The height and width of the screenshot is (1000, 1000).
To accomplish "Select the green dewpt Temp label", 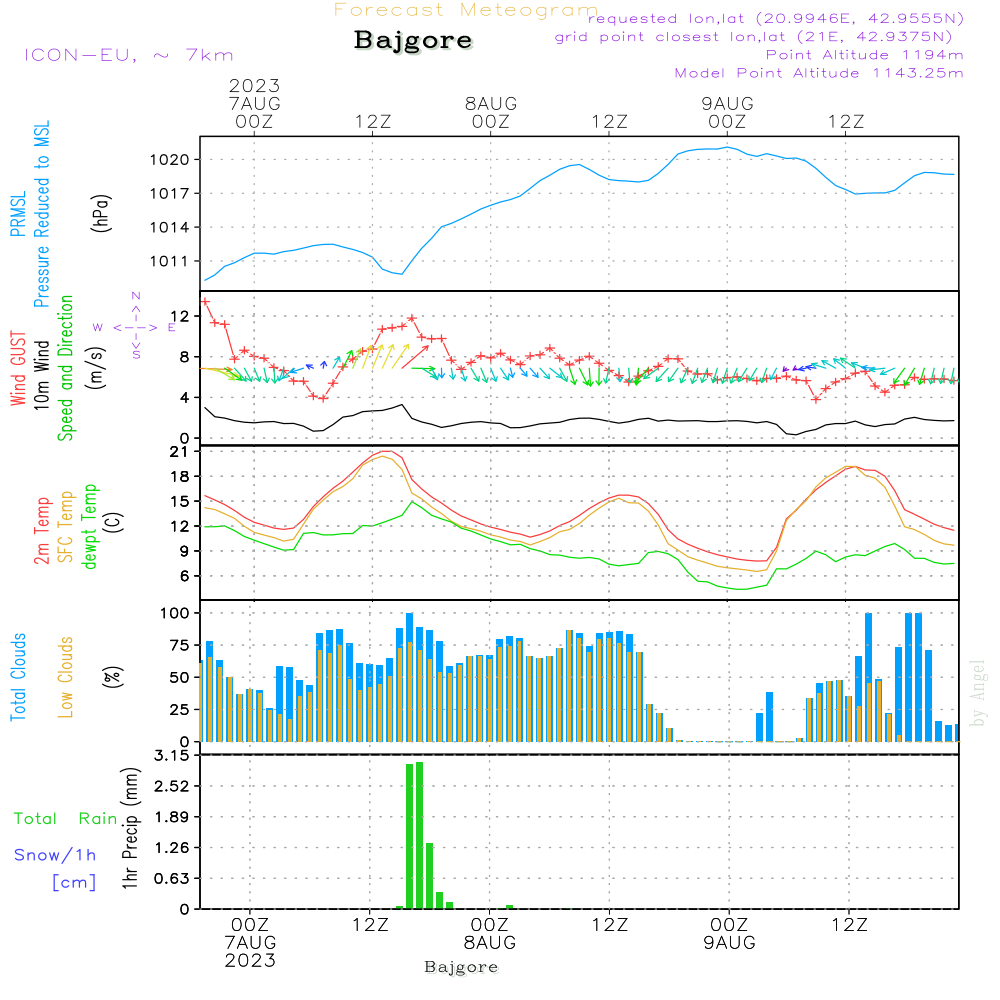I will tap(91, 525).
